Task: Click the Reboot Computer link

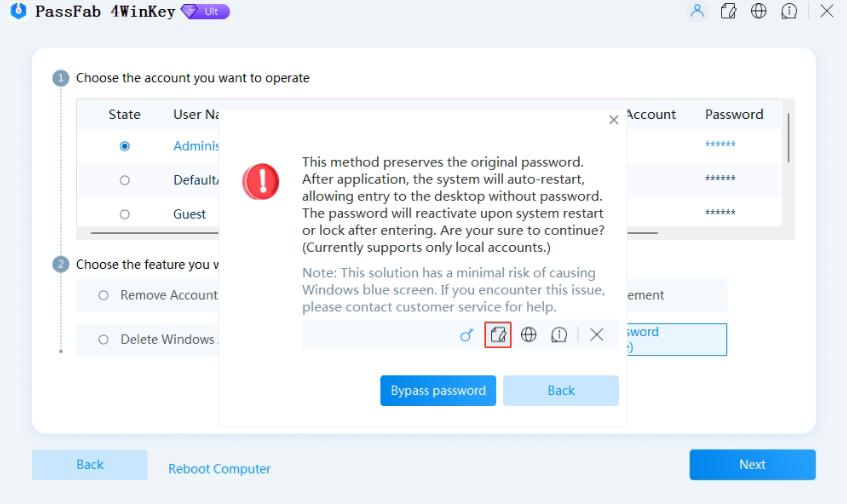Action: [x=219, y=468]
